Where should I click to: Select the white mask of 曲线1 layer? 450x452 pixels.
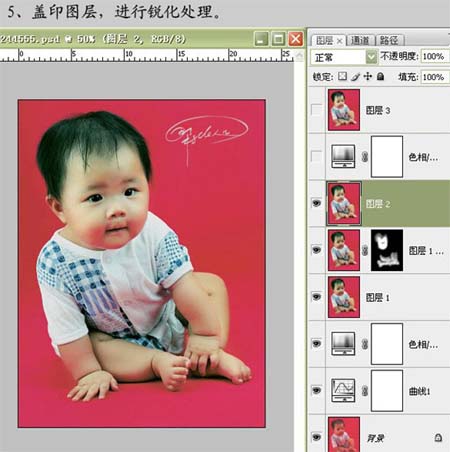387,390
